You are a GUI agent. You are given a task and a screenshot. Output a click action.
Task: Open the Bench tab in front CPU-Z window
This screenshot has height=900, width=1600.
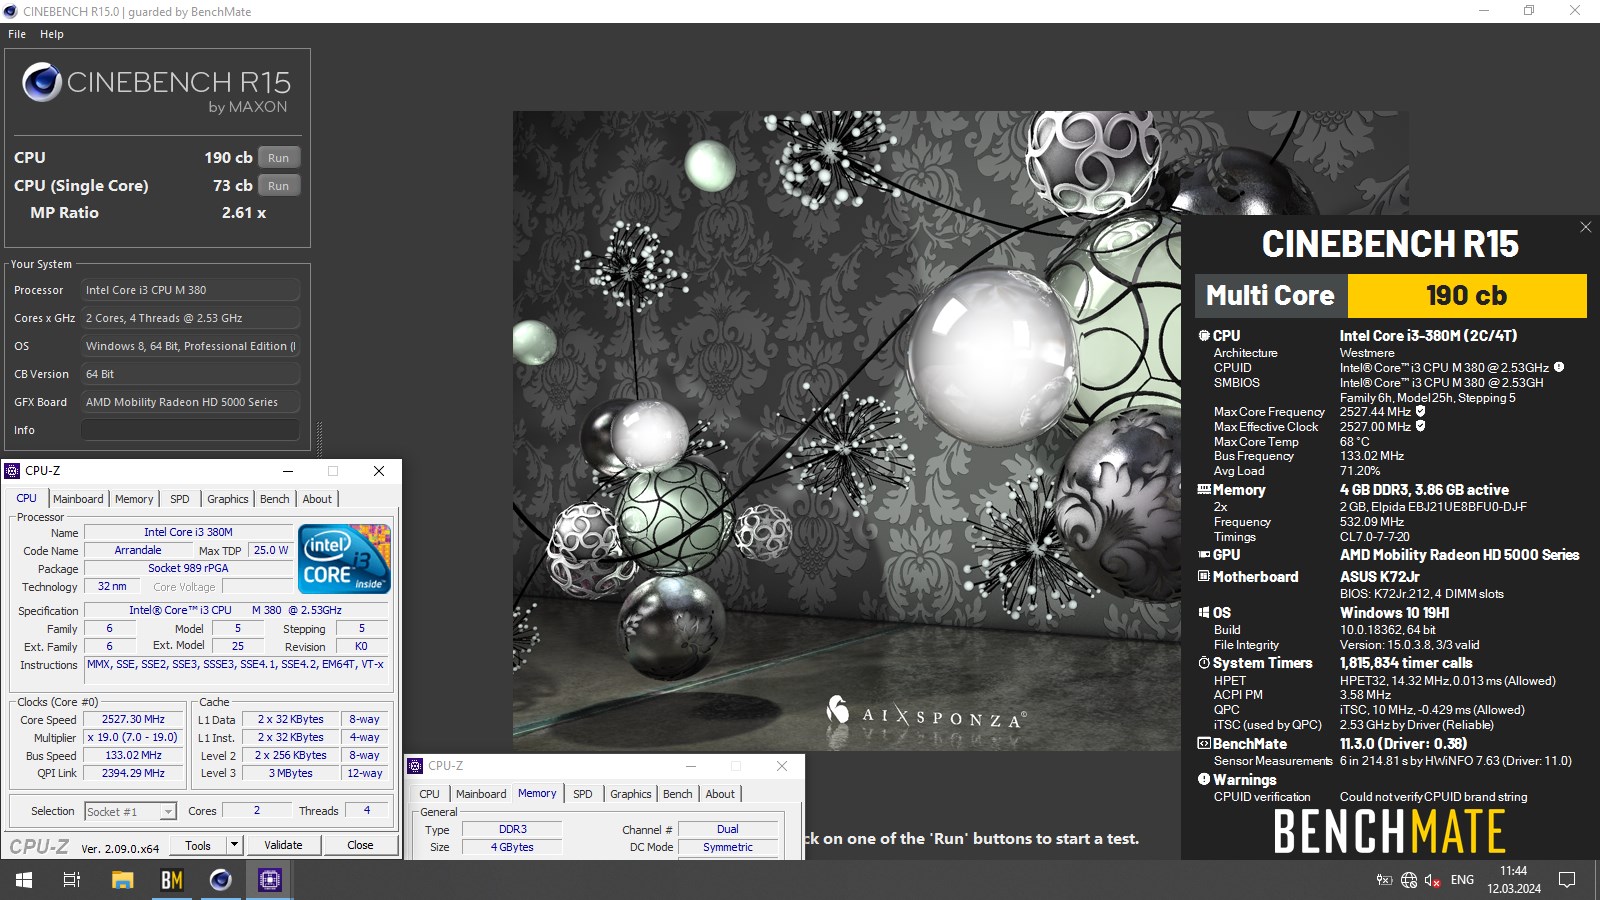275,499
